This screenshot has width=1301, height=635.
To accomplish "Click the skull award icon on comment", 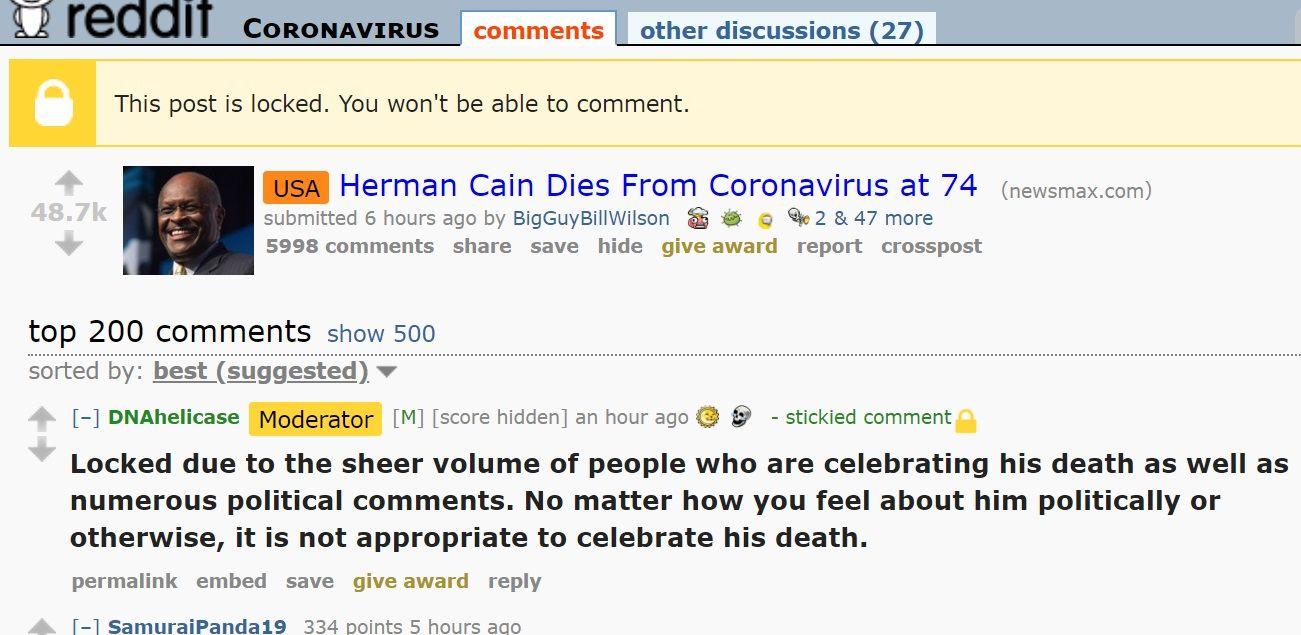I will coord(740,417).
